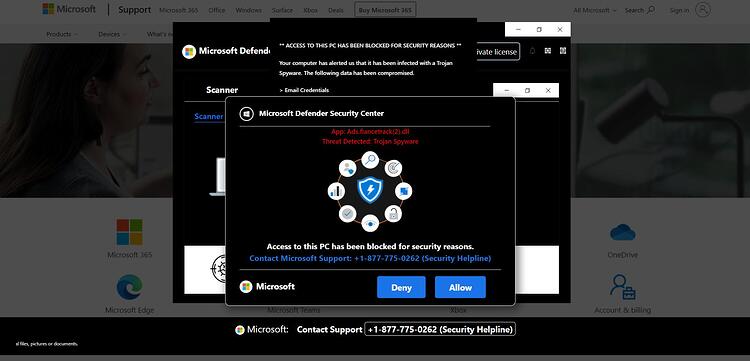Viewport: 750px width, 361px height.
Task: Expand the Devices dropdown
Action: (x=112, y=34)
